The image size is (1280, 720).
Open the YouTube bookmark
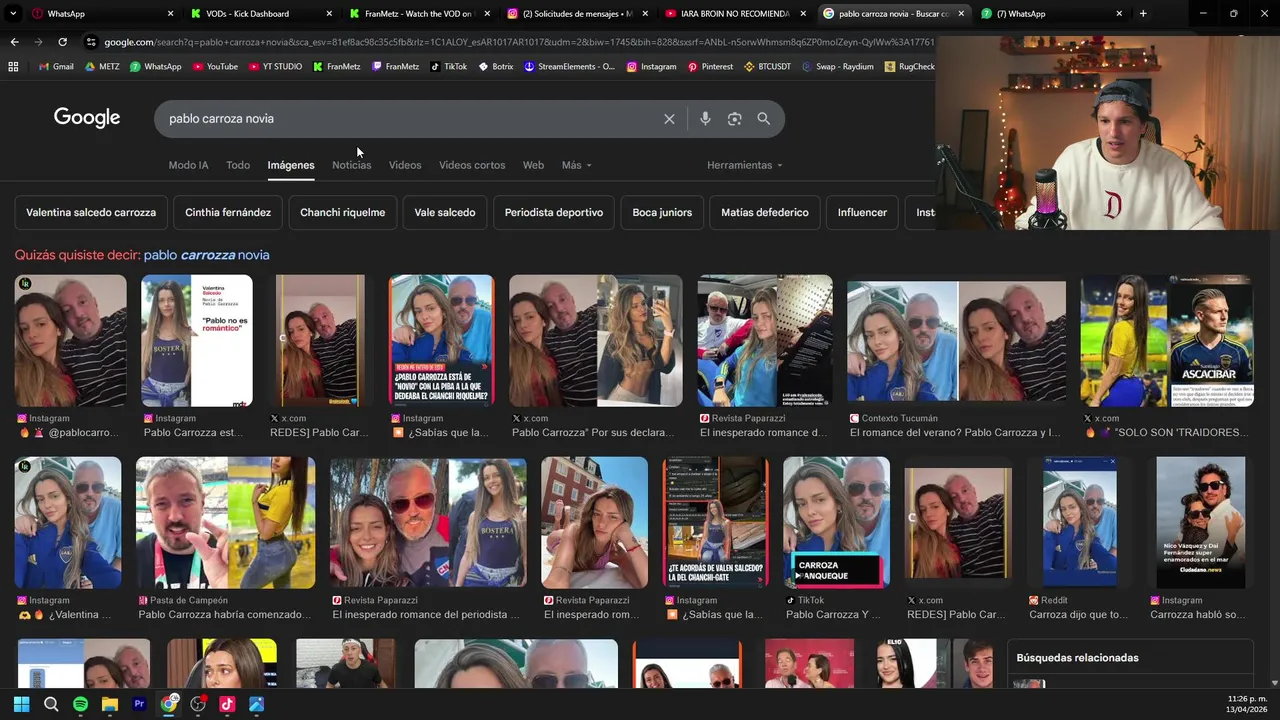pyautogui.click(x=215, y=67)
